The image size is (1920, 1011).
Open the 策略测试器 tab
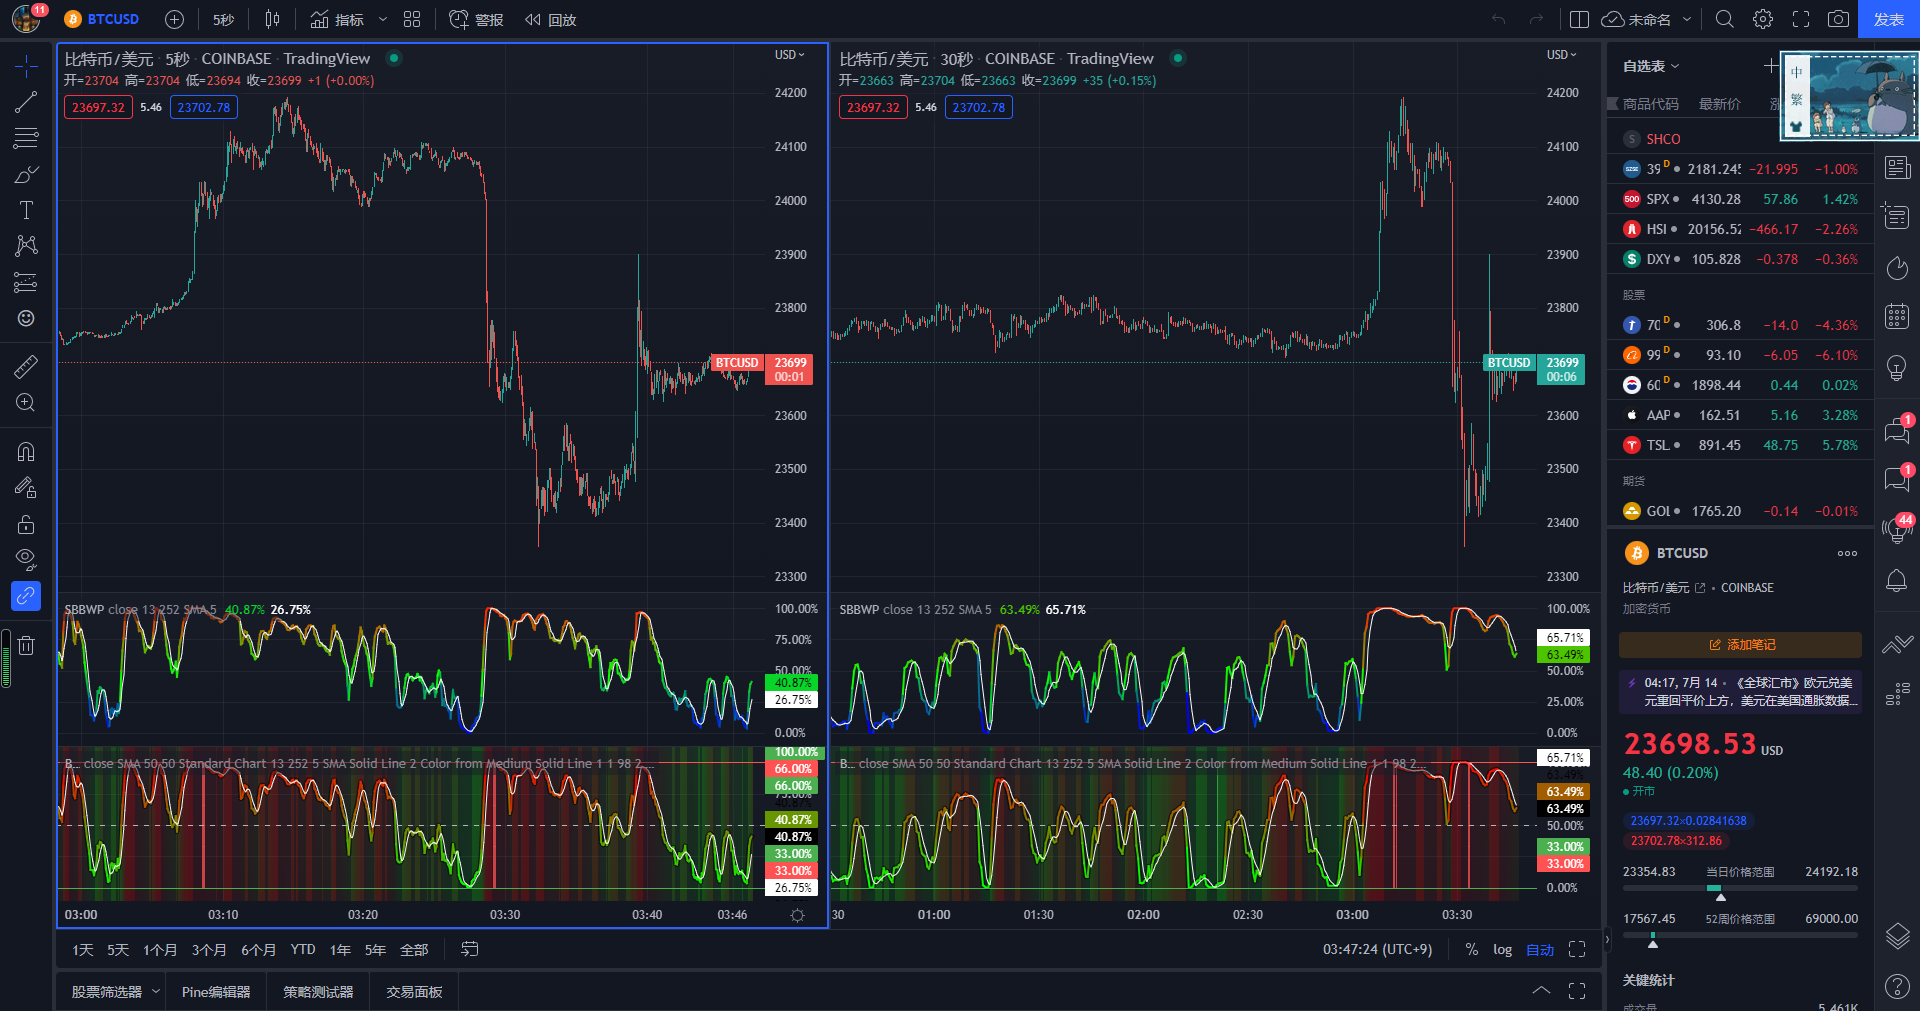pyautogui.click(x=318, y=992)
